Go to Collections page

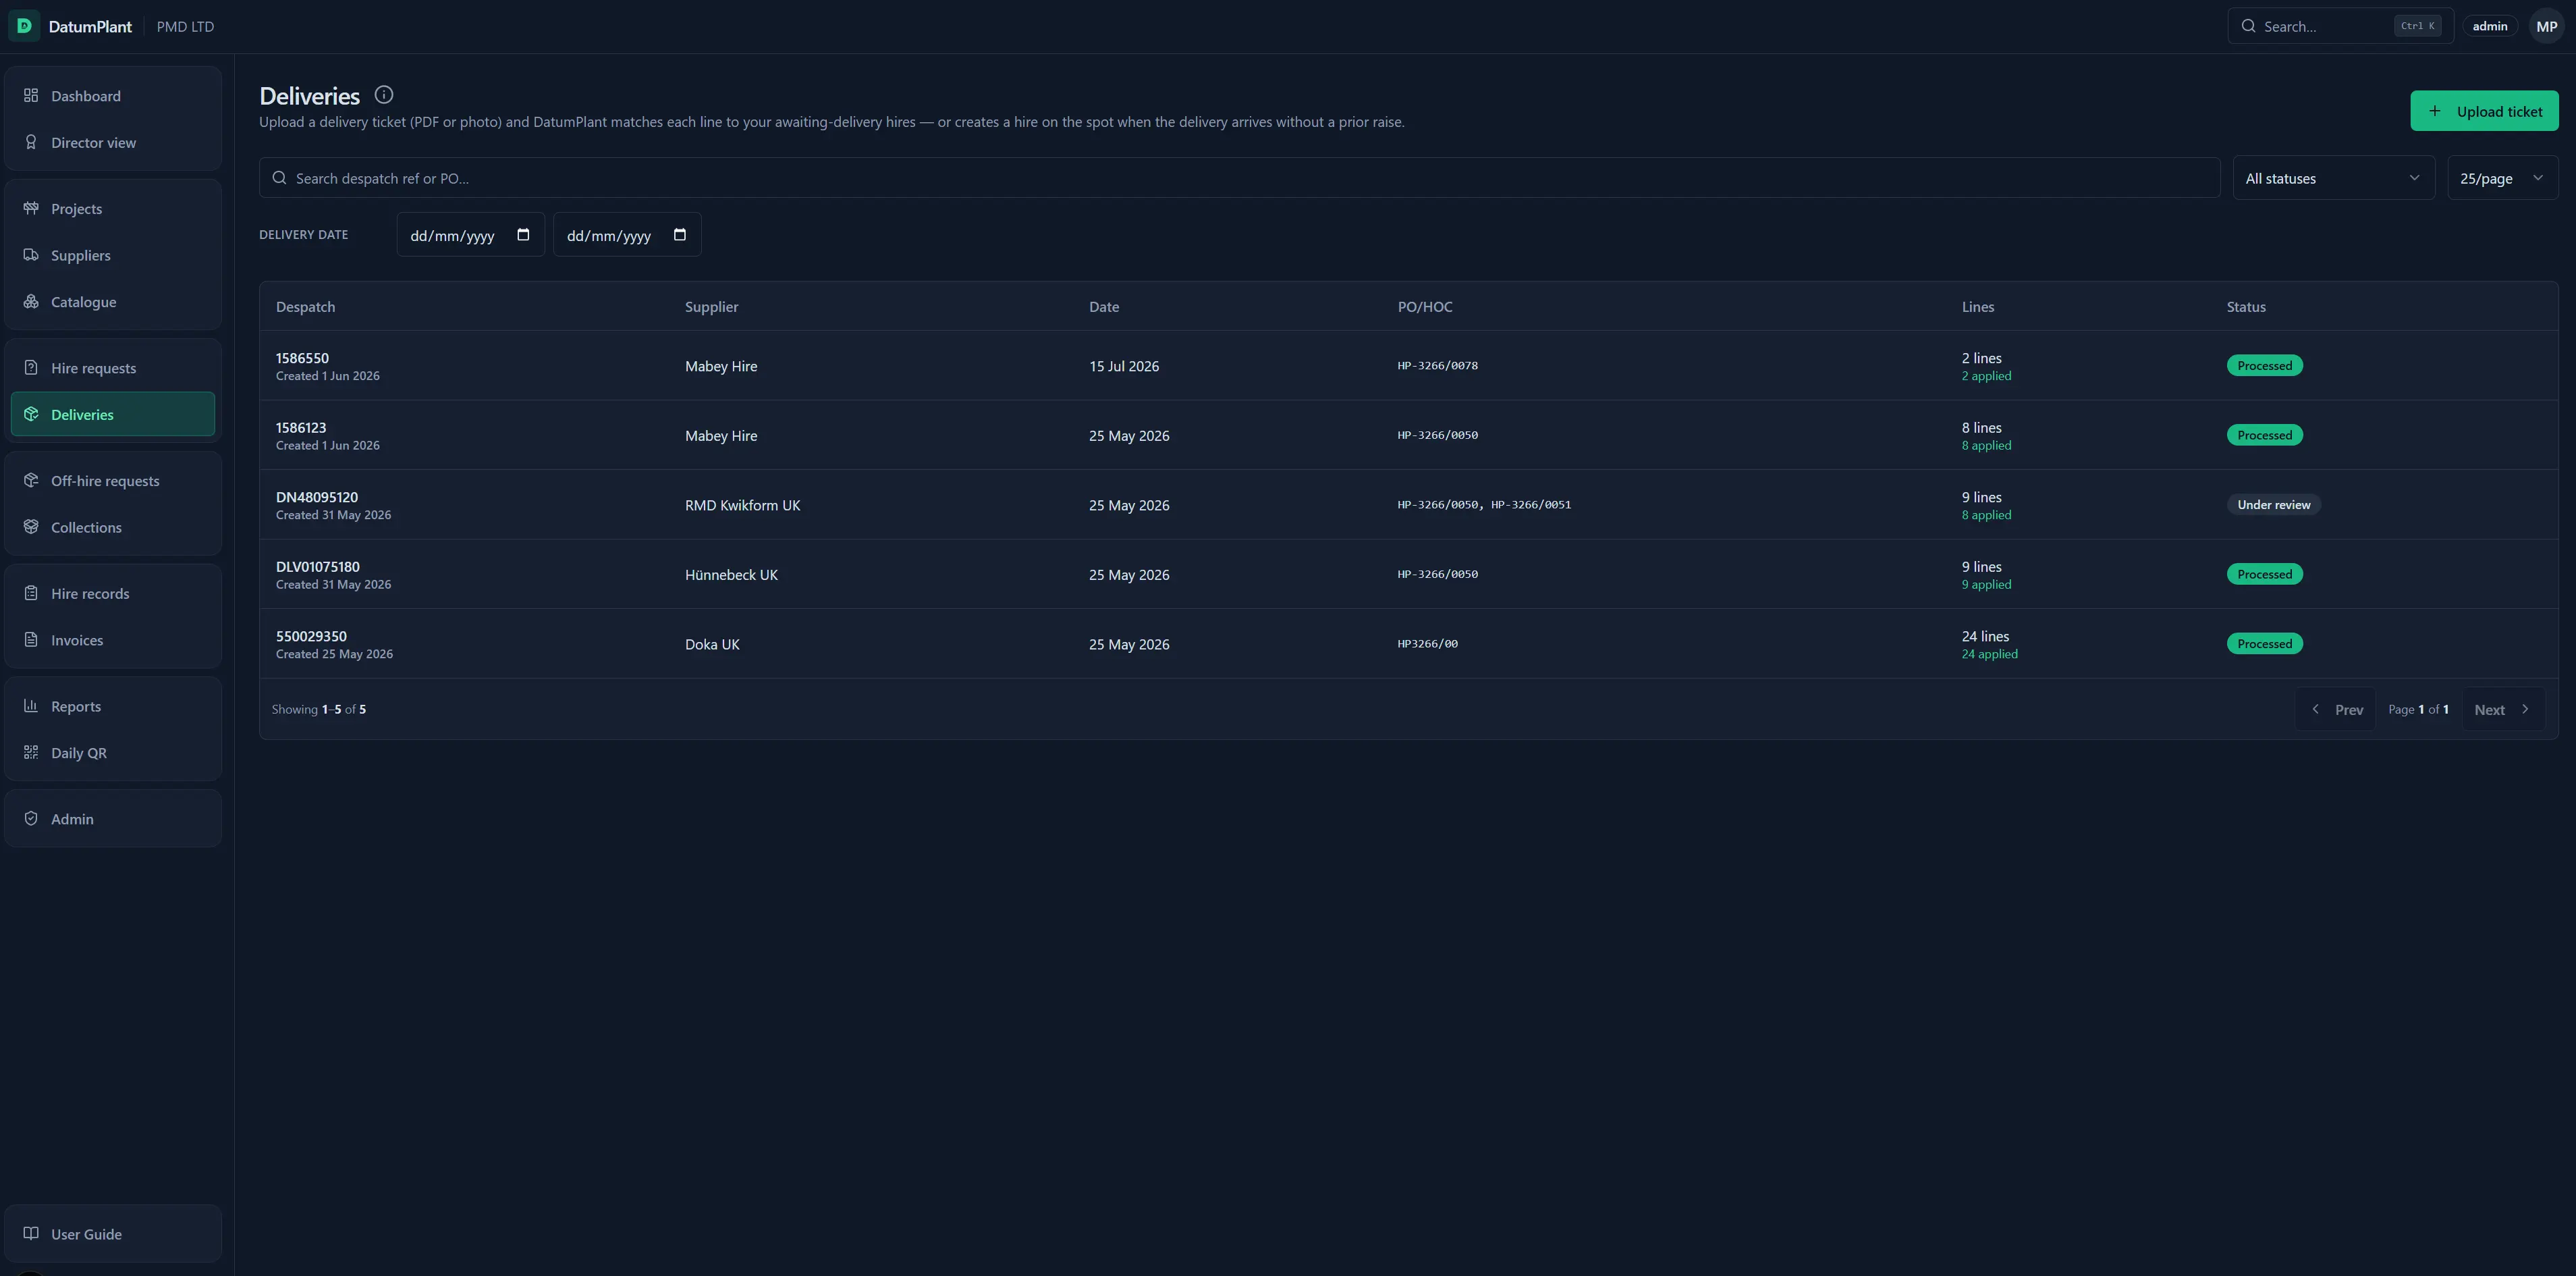(x=113, y=527)
